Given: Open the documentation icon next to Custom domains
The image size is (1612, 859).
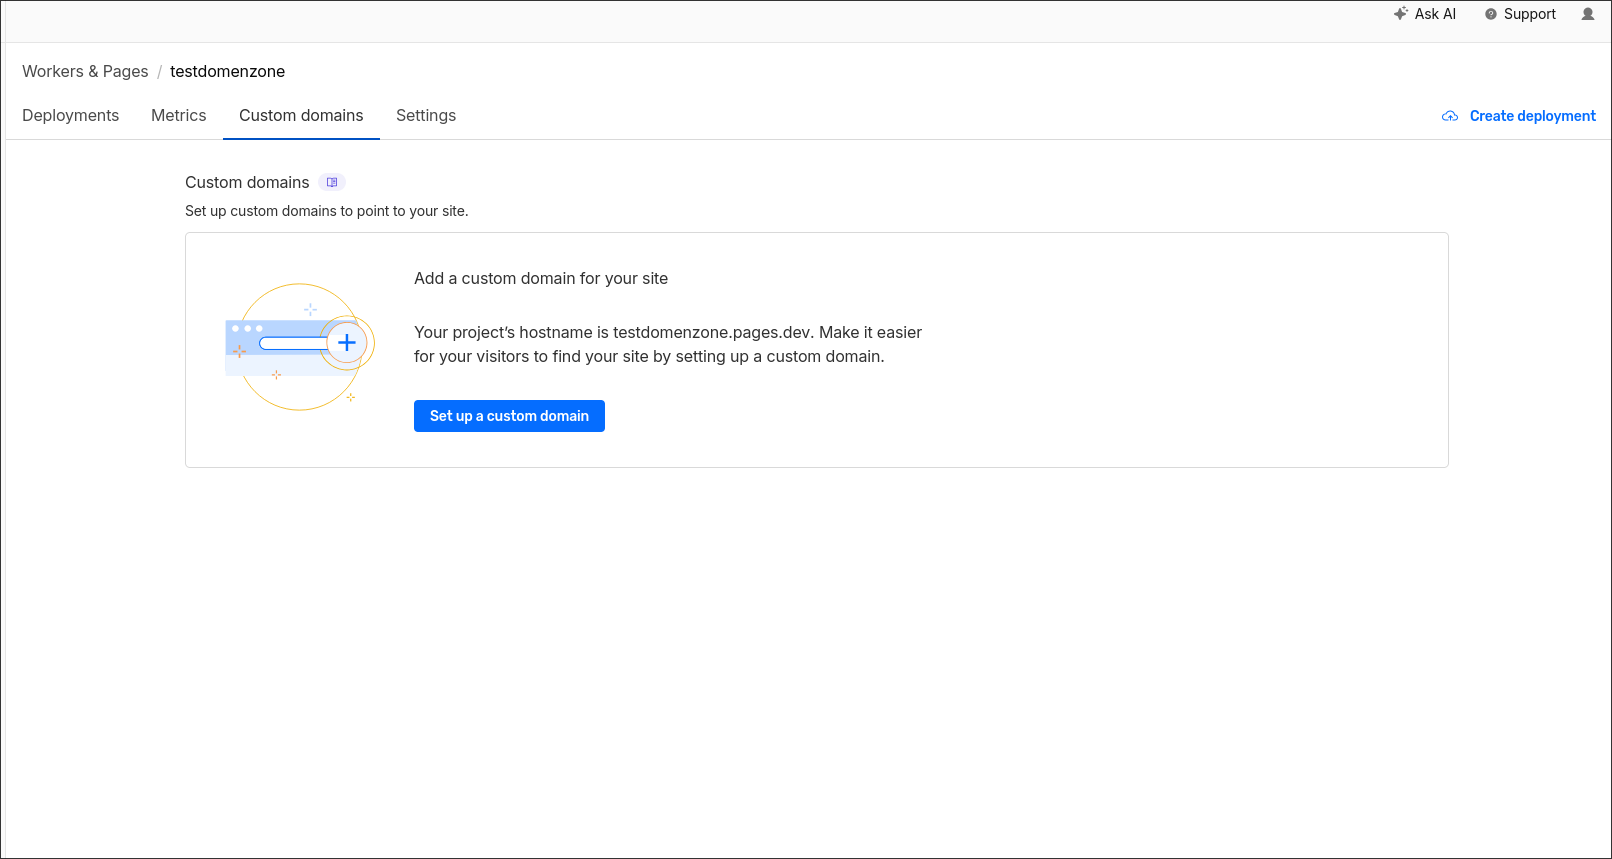Looking at the screenshot, I should click(x=332, y=182).
